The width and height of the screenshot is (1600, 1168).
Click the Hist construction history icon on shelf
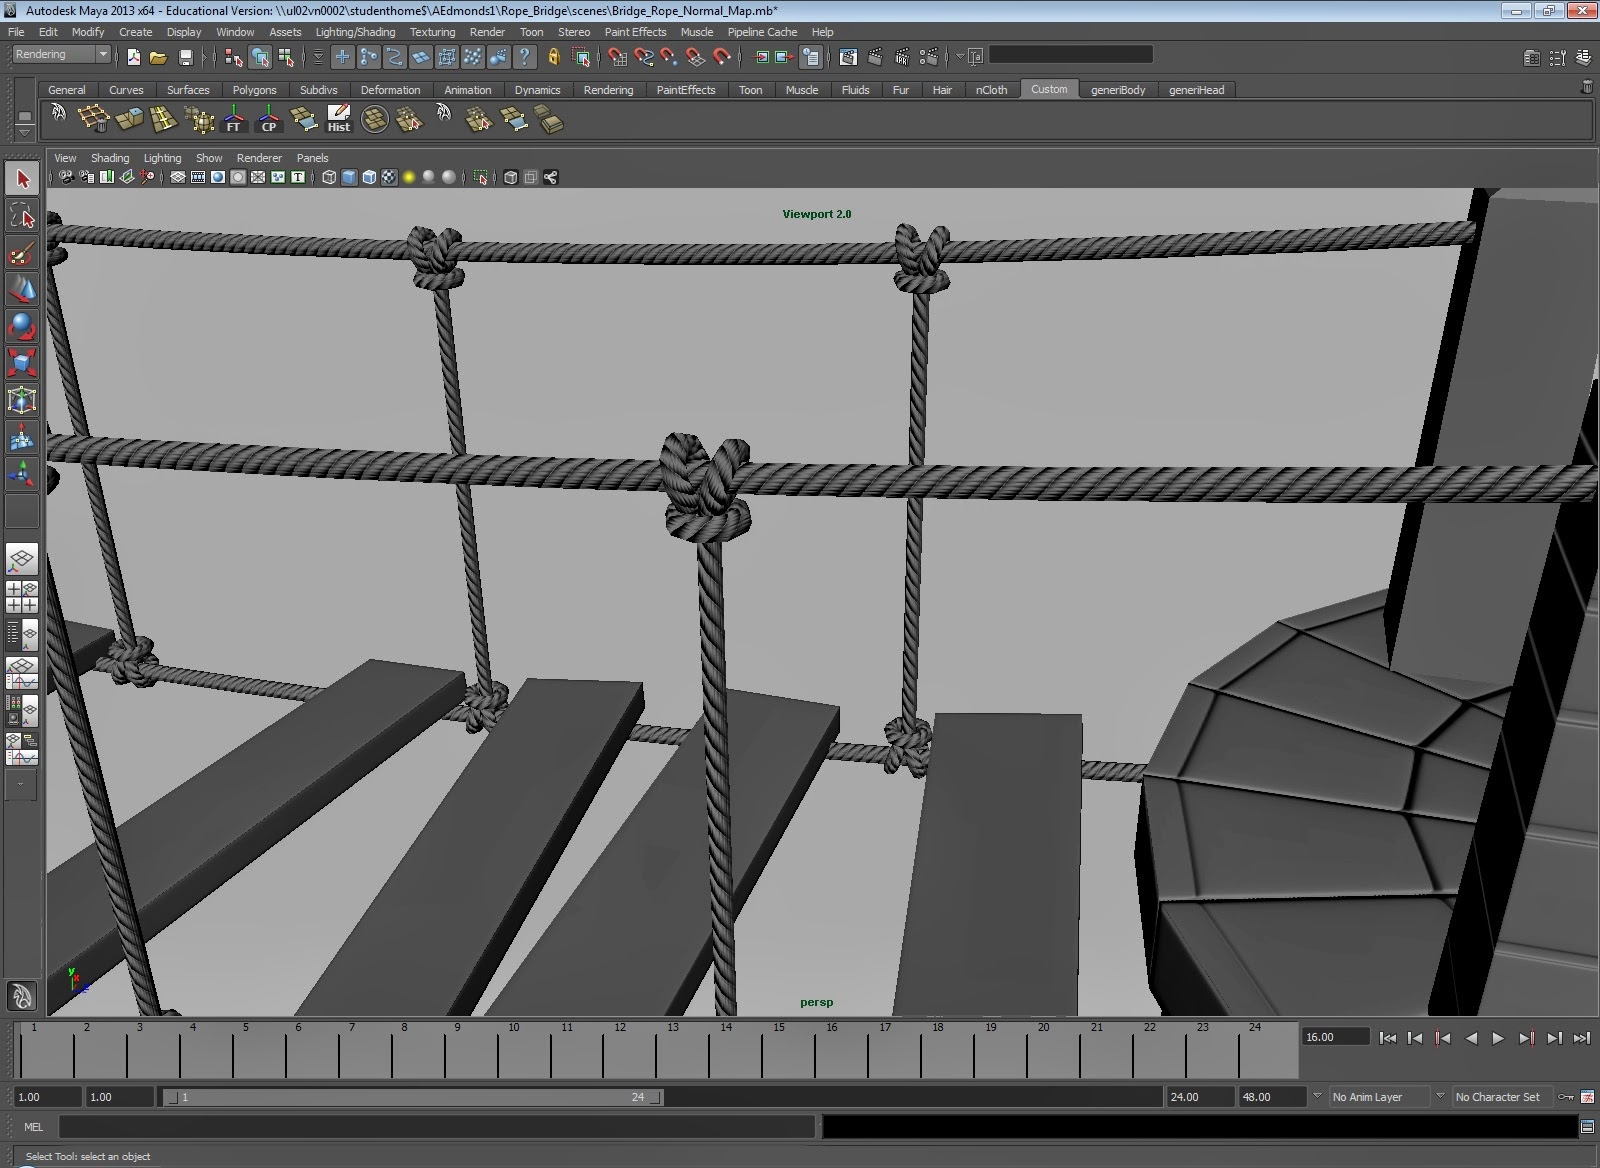tap(339, 120)
